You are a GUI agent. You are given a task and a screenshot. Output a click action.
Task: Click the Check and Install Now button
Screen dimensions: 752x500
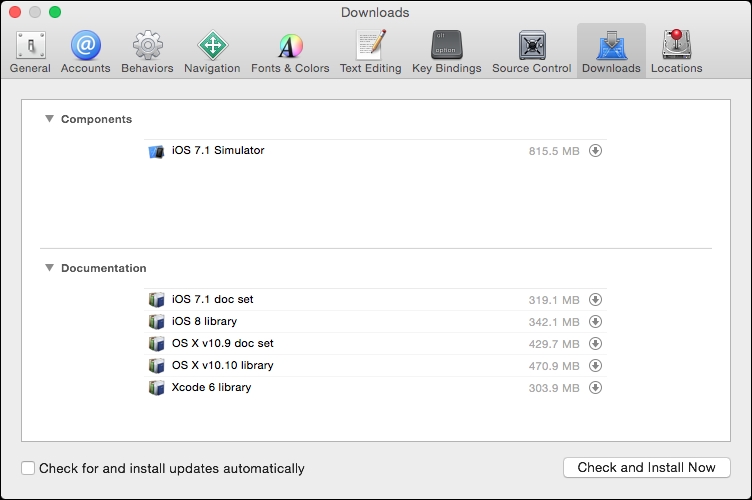coord(646,467)
